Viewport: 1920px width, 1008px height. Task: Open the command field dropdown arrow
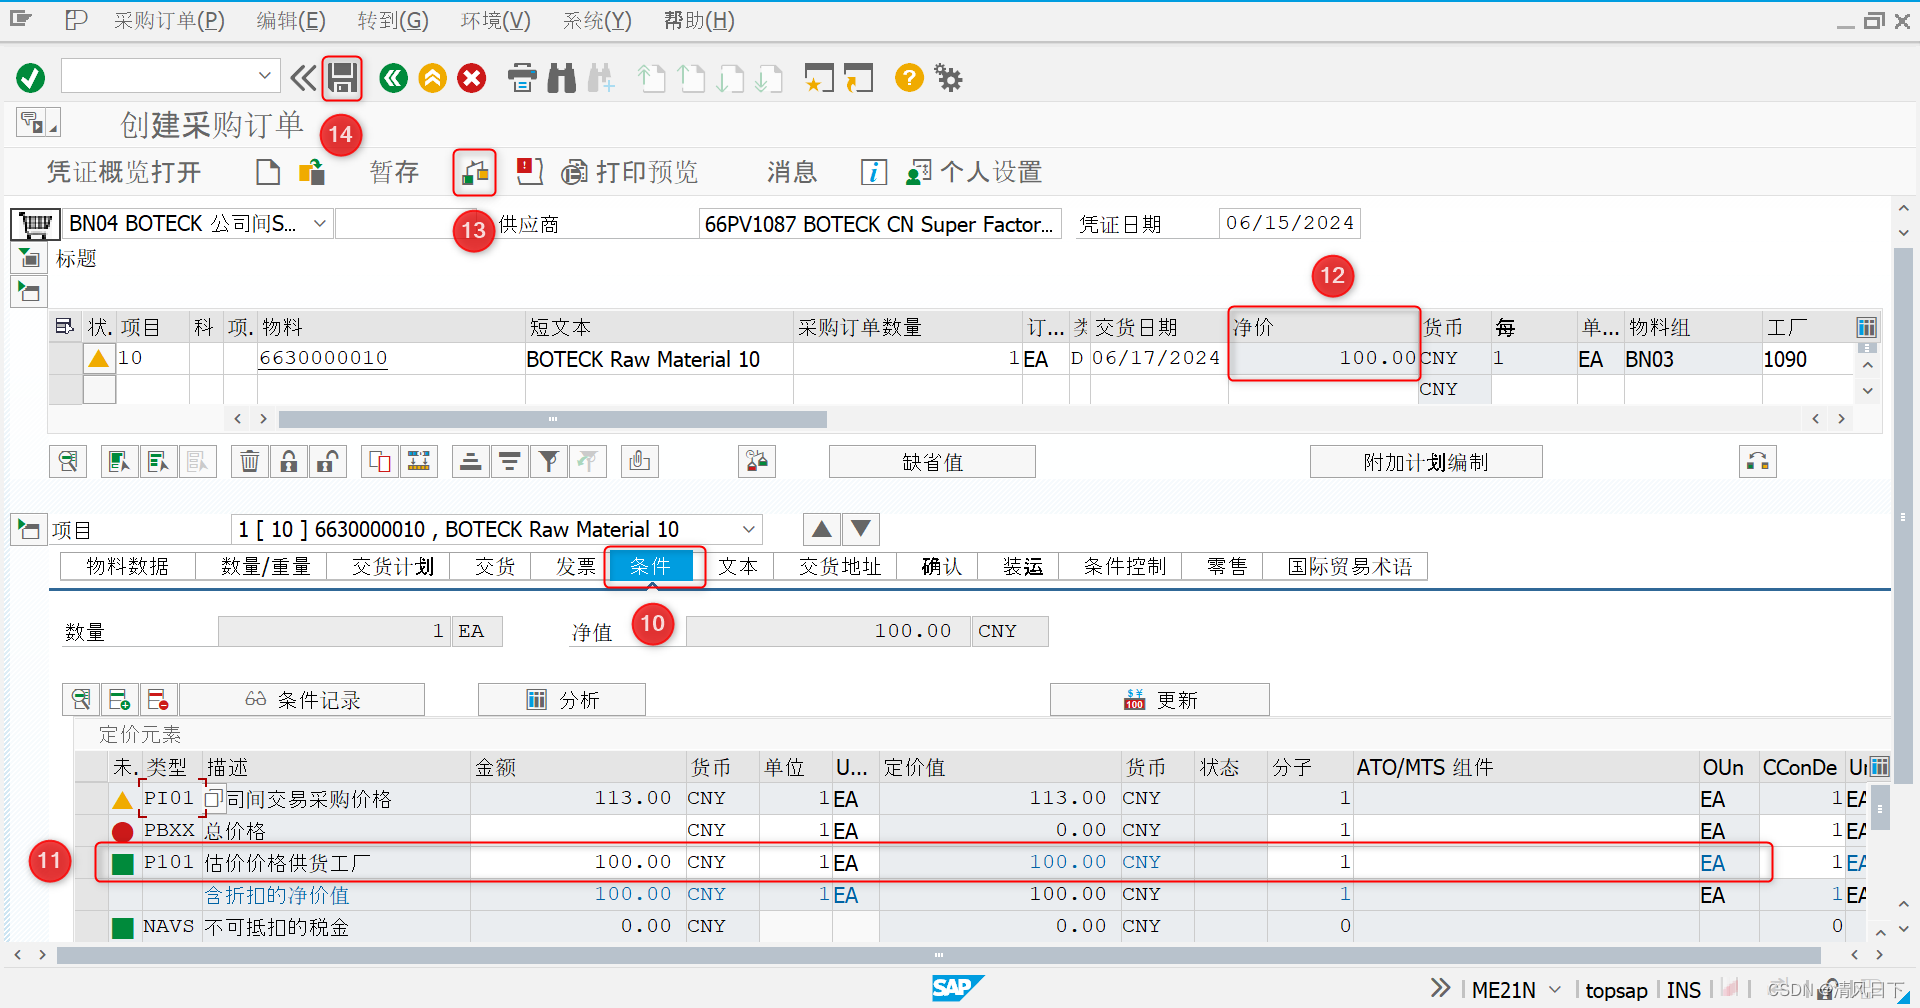point(264,75)
